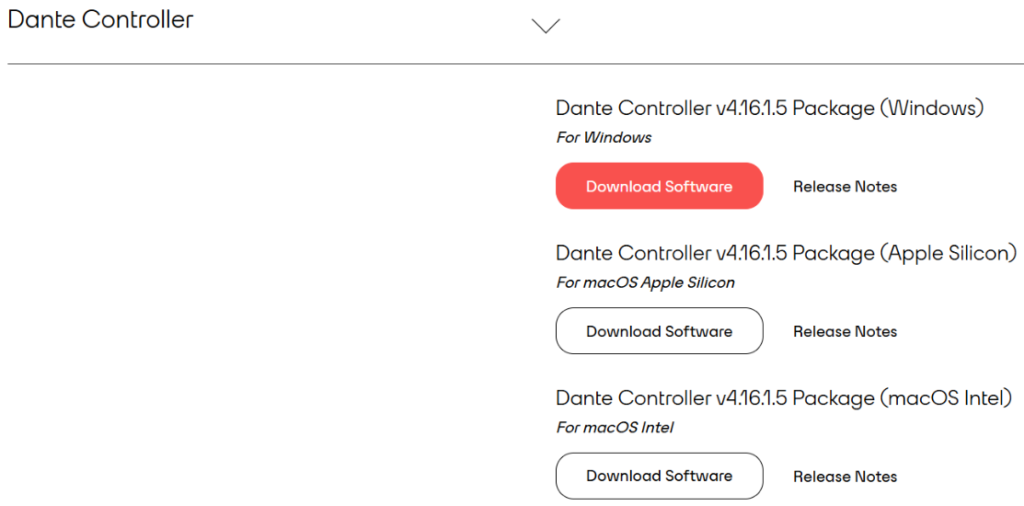Screen dimensions: 1024x506
Task: Click the red highlighted Download Software button
Action: pyautogui.click(x=659, y=186)
